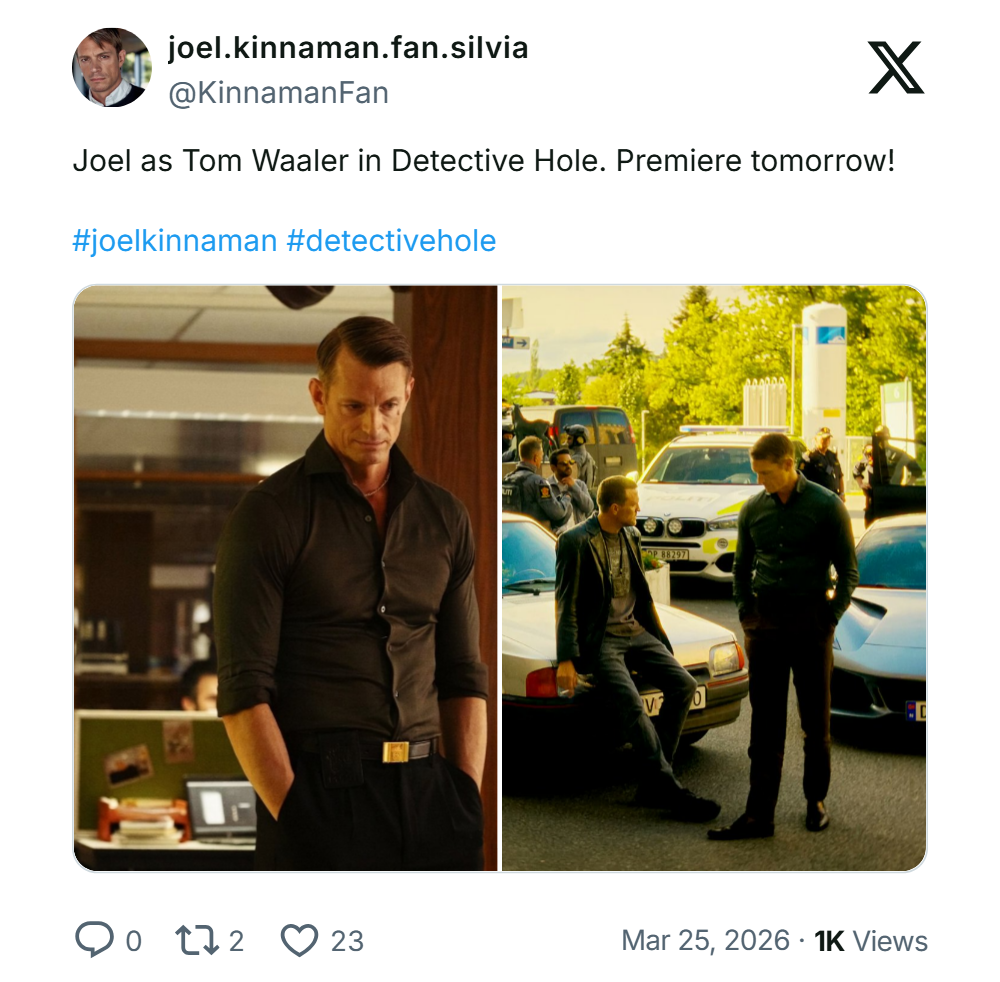Click the words "Detective Hole" in the post text
Viewport: 1000px width, 982px height.
pyautogui.click(x=497, y=161)
